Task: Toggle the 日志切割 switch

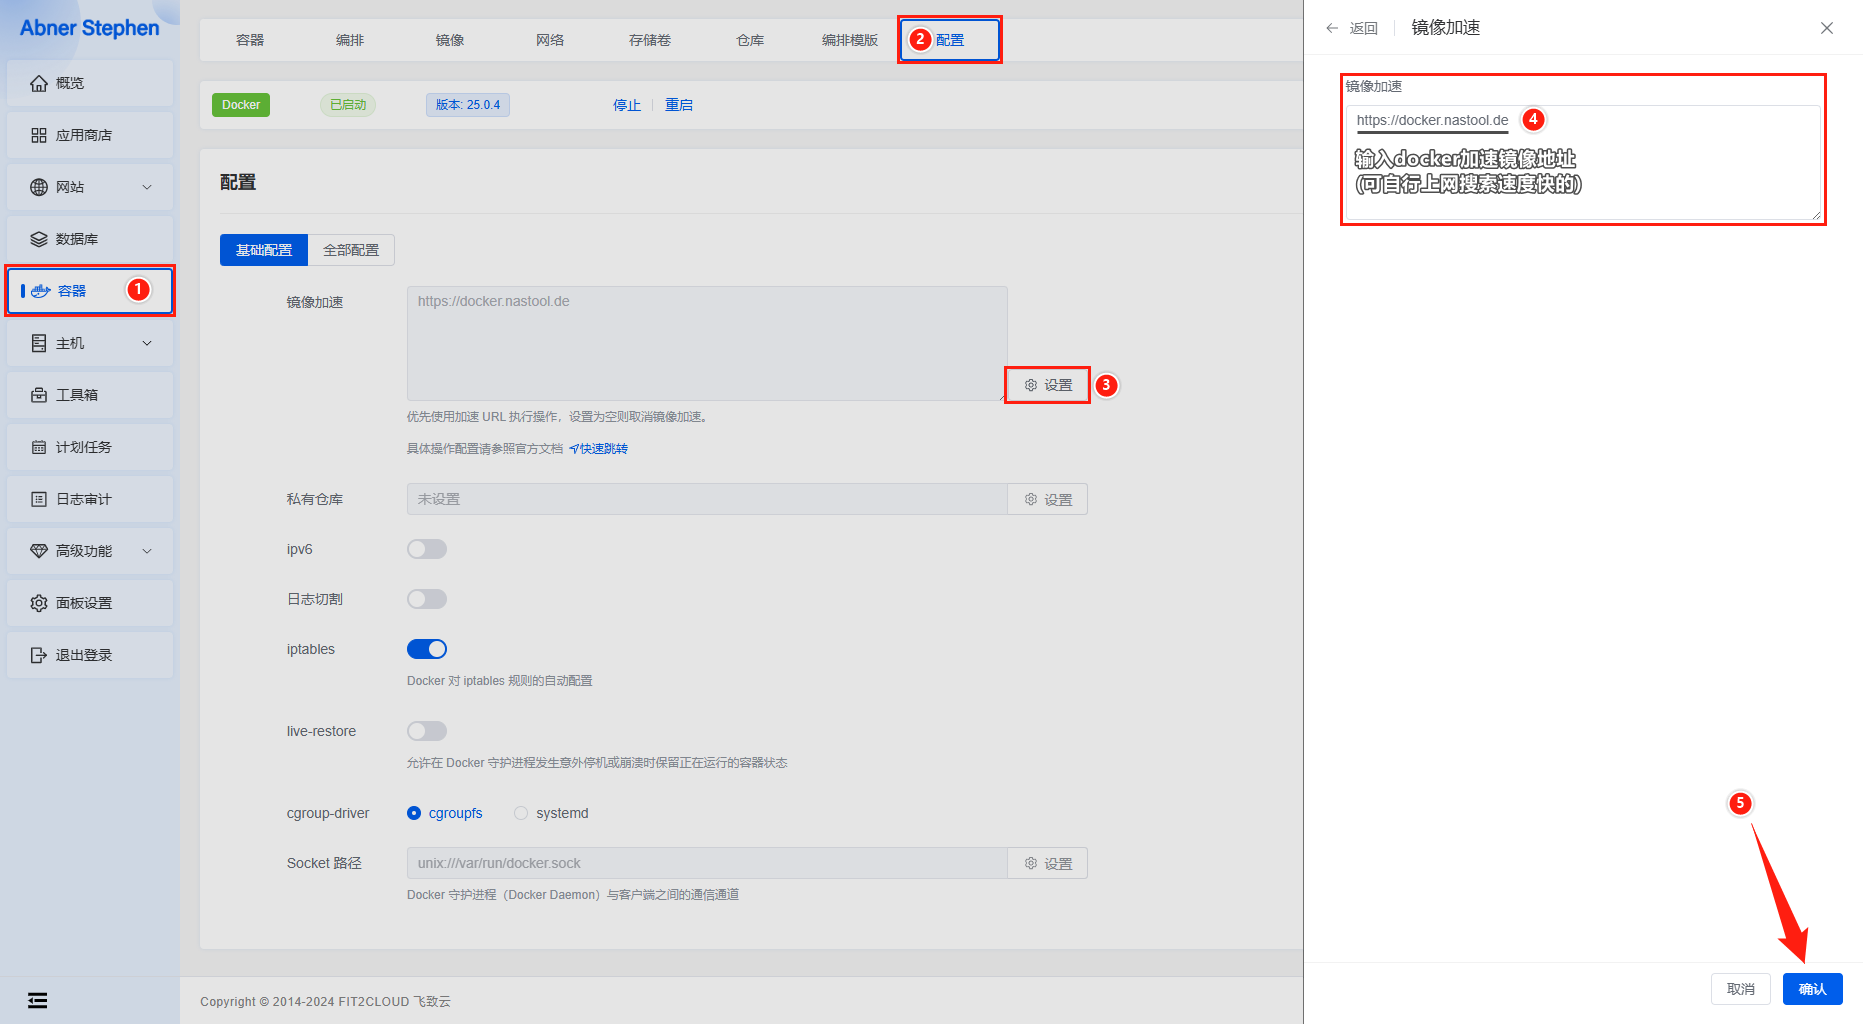Action: click(x=427, y=599)
